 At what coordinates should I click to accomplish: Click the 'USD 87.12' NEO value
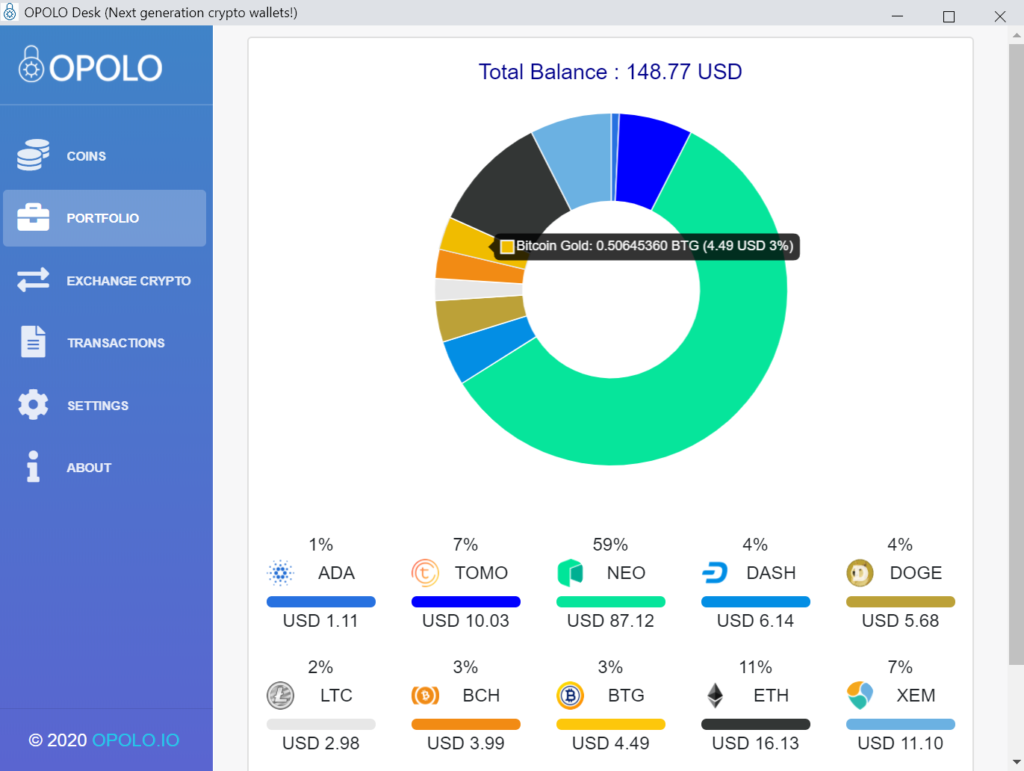point(611,620)
